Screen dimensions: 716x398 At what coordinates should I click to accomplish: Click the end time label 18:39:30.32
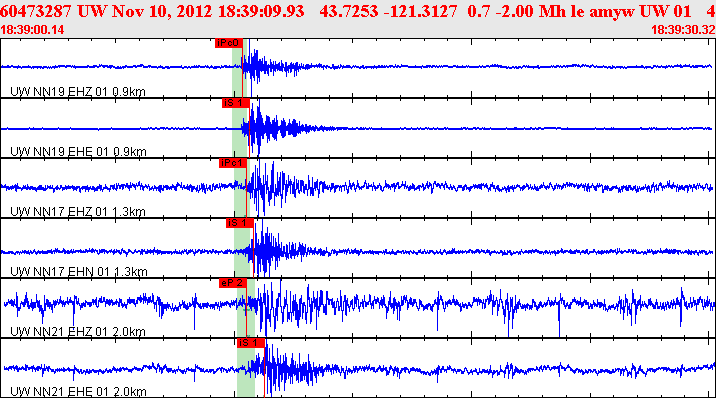click(x=683, y=30)
